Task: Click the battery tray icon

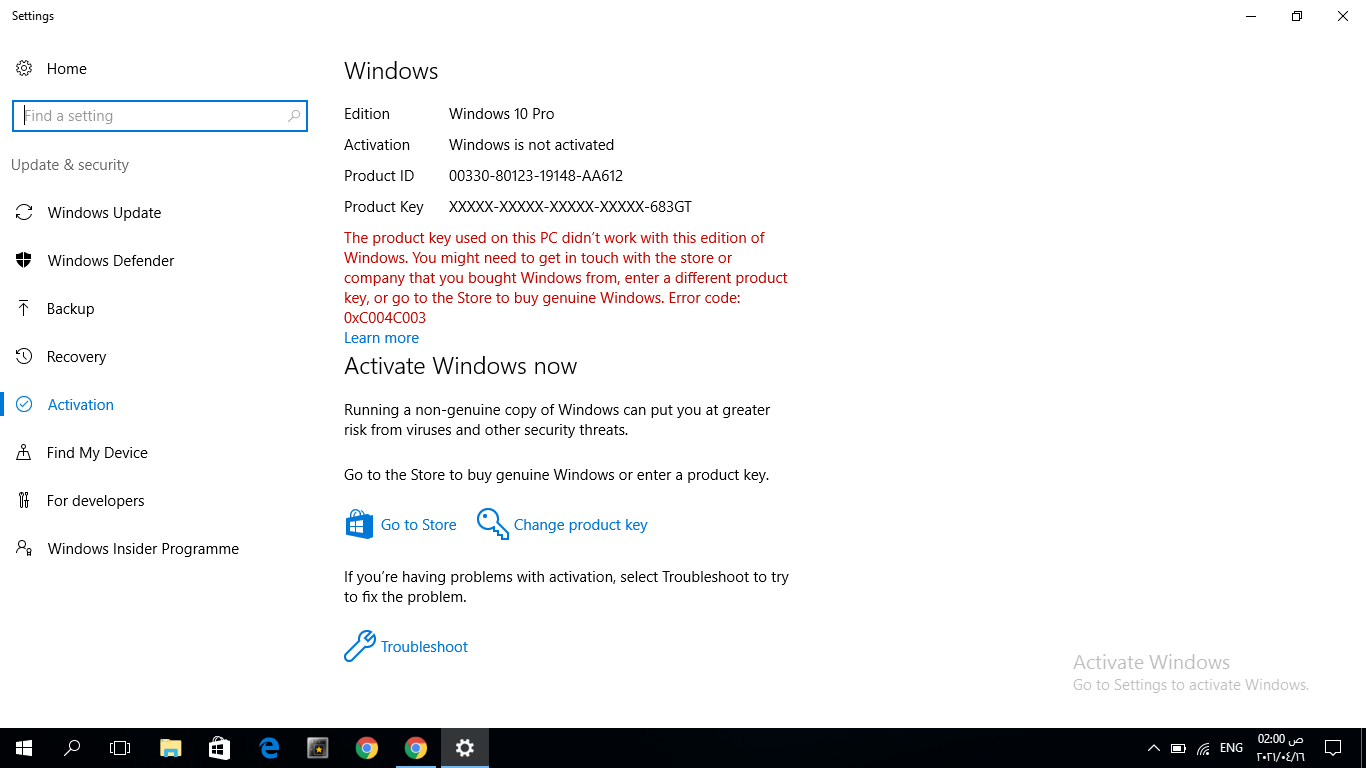Action: 1178,748
